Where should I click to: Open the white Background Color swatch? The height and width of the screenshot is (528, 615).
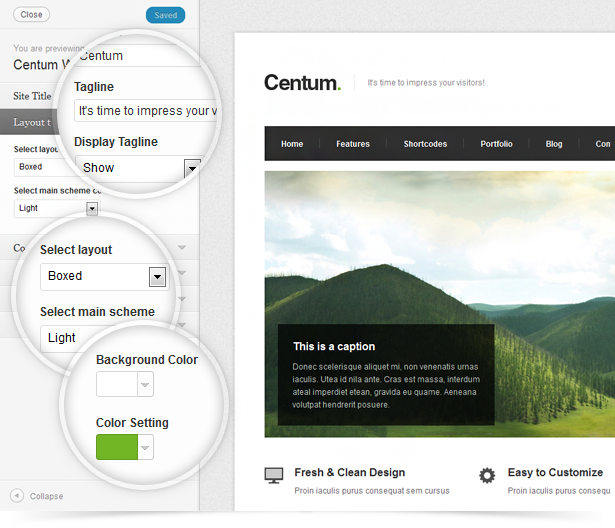coord(117,384)
